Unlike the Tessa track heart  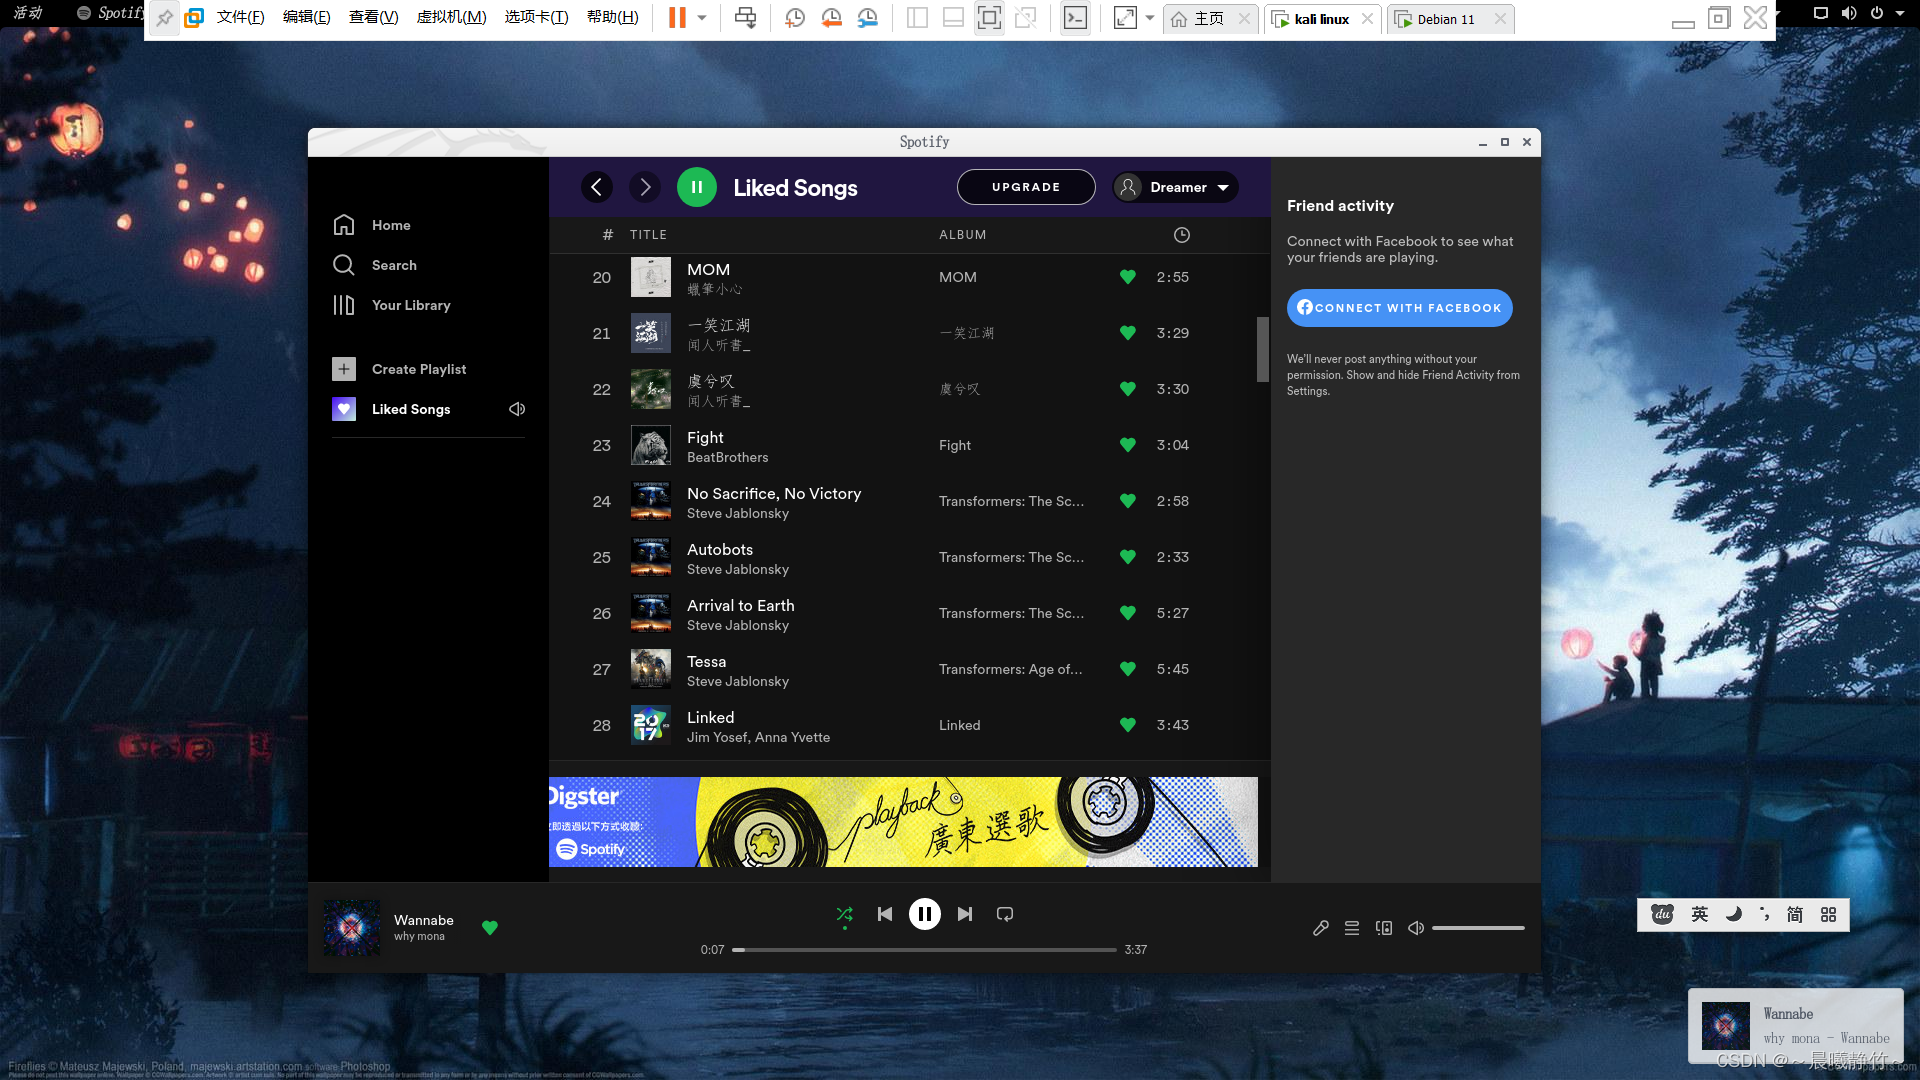1128,669
